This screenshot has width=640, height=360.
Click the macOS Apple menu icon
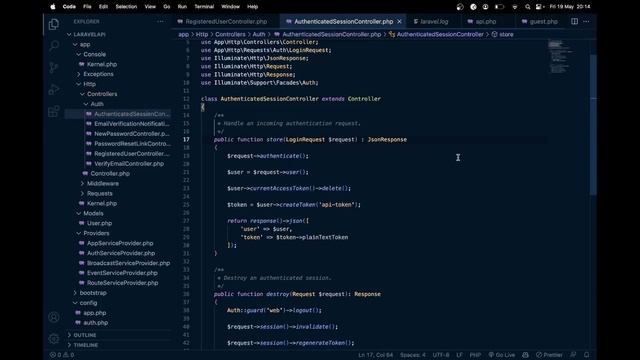pos(53,7)
